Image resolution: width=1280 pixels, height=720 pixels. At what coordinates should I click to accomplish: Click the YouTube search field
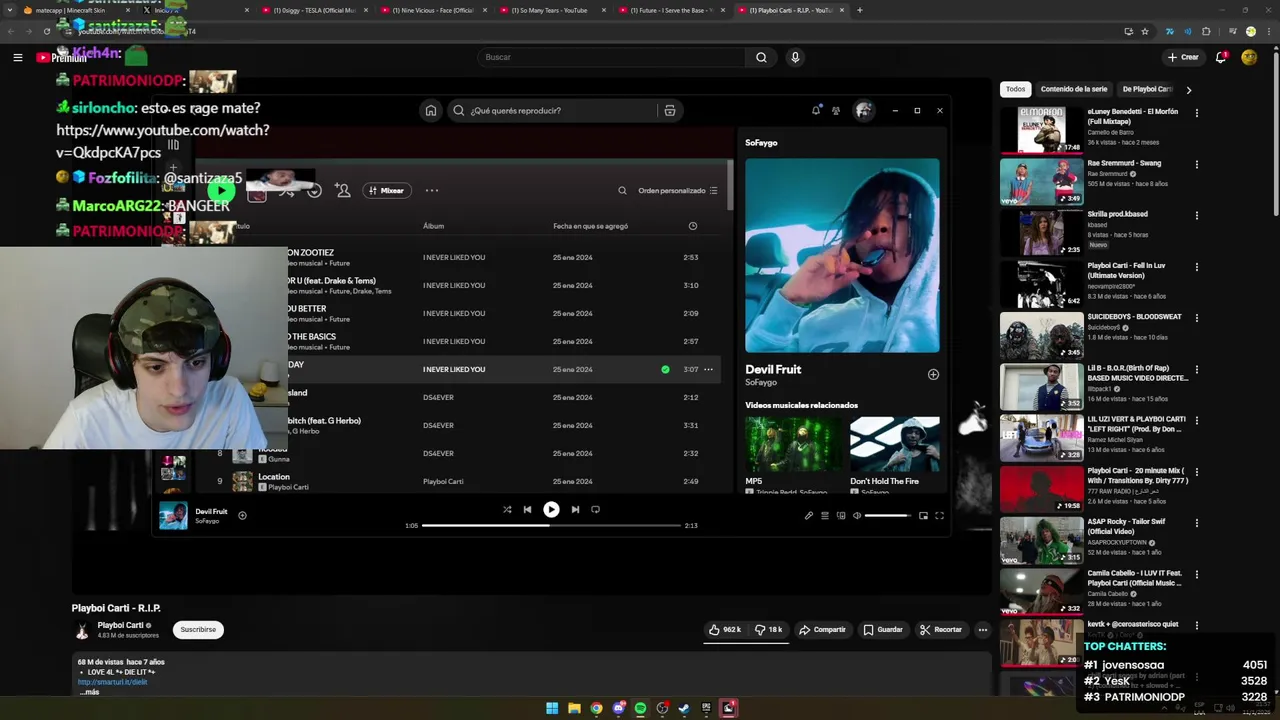(x=611, y=57)
